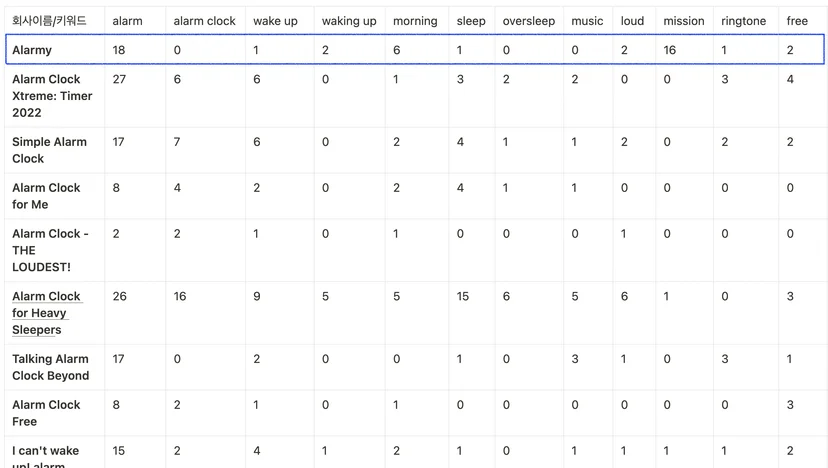Click Simple Alarm Clock's alarm value 17
This screenshot has width=828, height=468.
click(x=118, y=142)
